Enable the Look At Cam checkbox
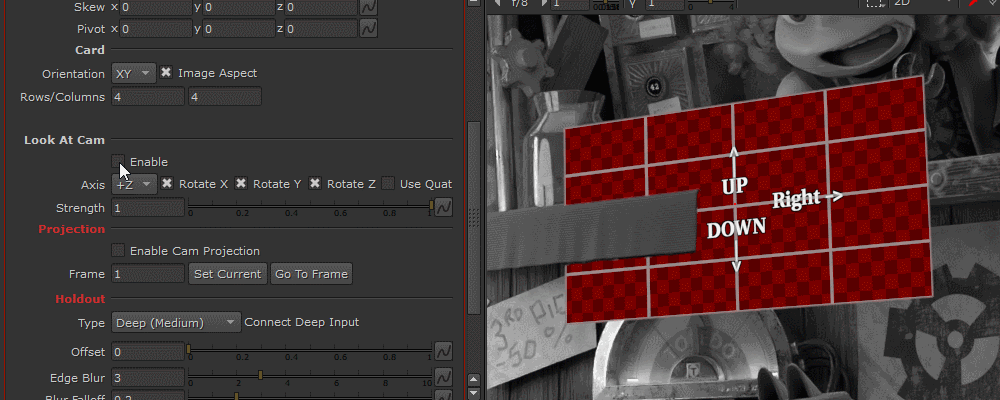 click(118, 161)
